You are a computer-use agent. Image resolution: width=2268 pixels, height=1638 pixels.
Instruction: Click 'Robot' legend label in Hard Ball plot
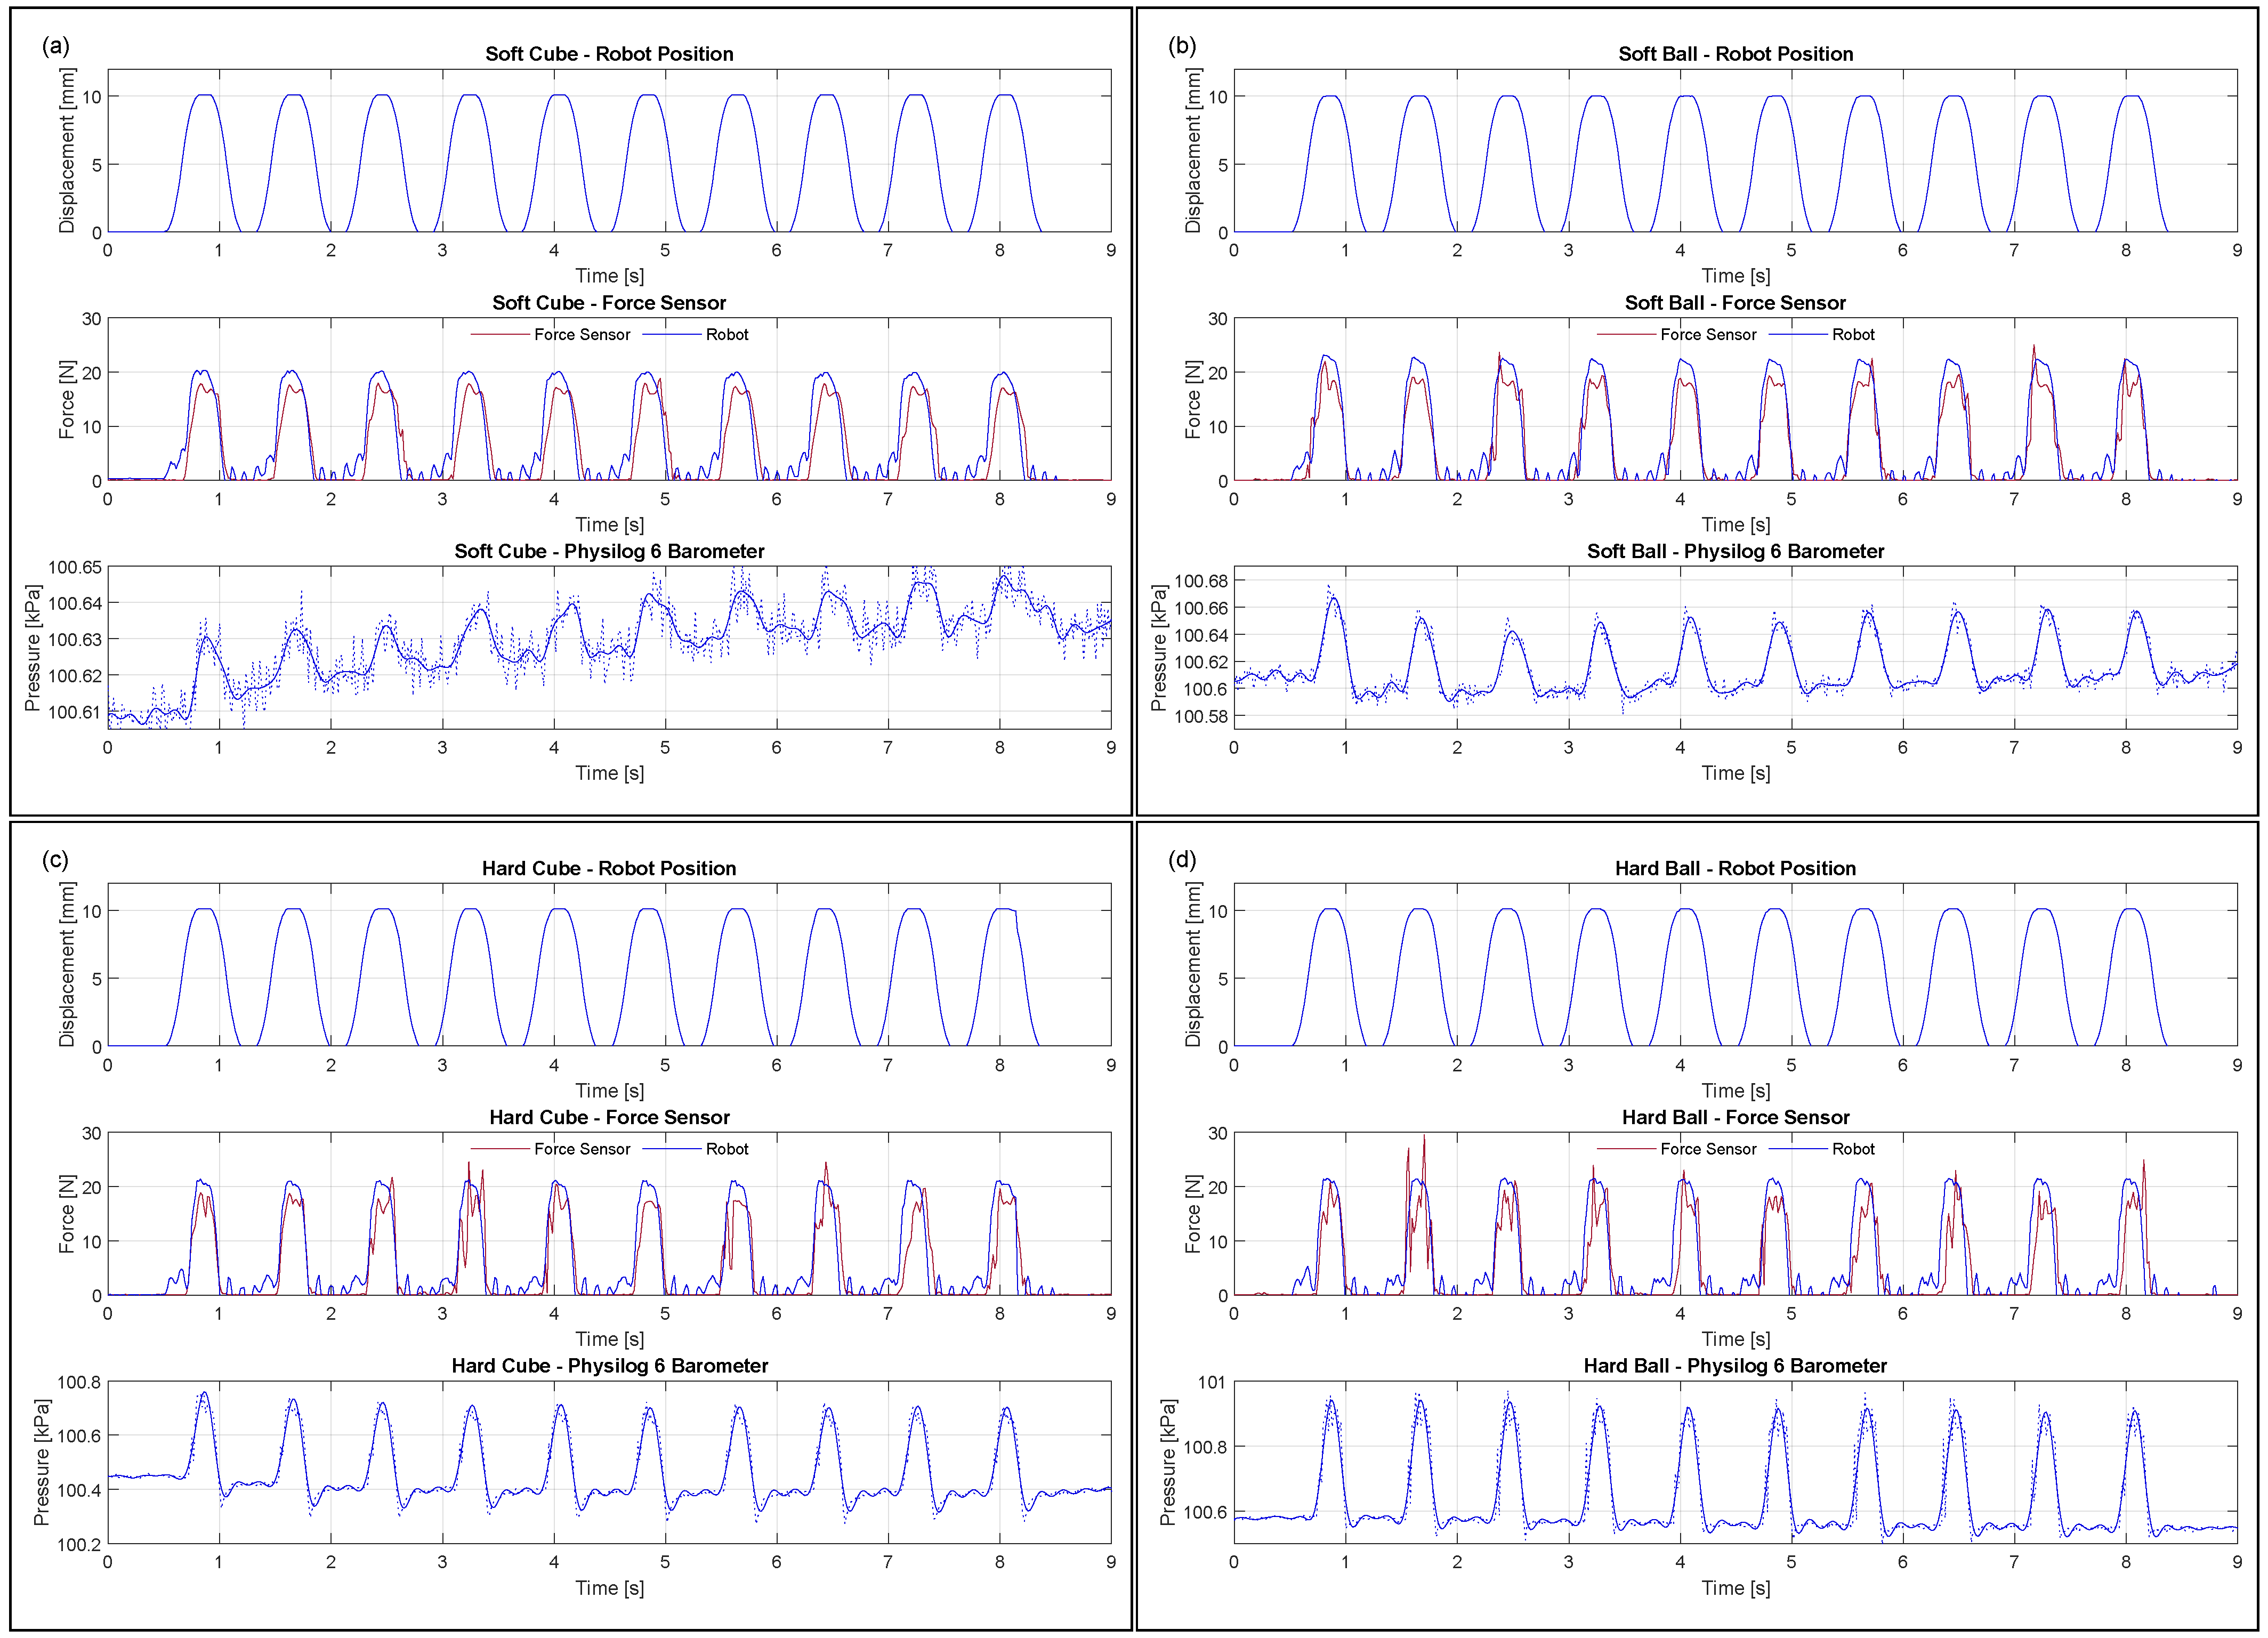pyautogui.click(x=1853, y=1150)
